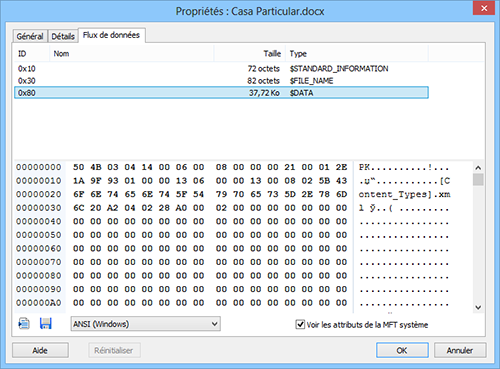Viewport: 500px width, 369px height.
Task: Select the Flux de données tab
Action: pyautogui.click(x=111, y=35)
